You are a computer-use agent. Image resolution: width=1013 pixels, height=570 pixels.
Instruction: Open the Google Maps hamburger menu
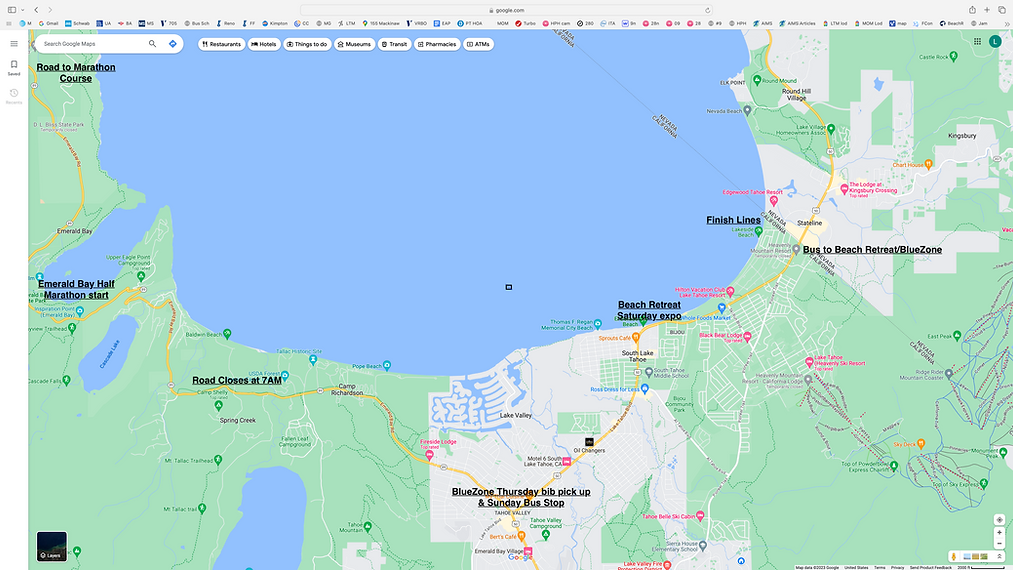click(x=14, y=44)
